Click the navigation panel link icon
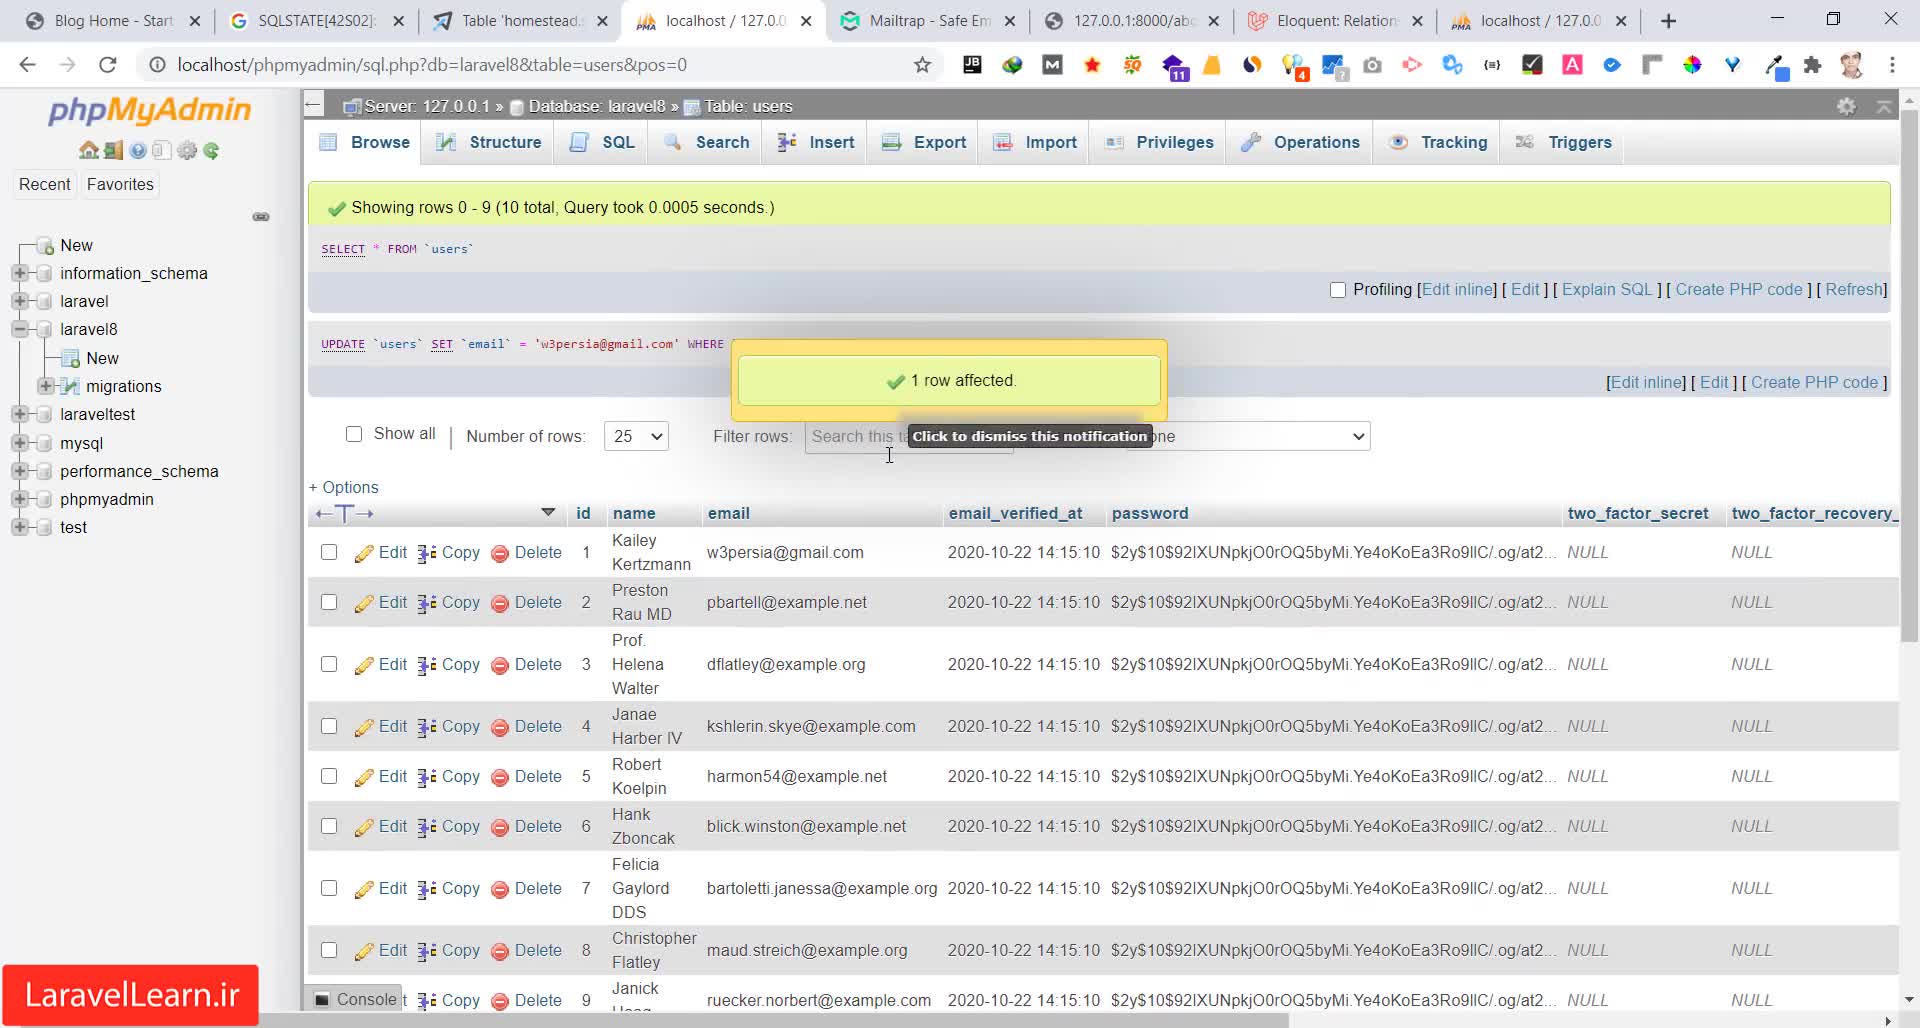This screenshot has height=1028, width=1920. pyautogui.click(x=261, y=217)
